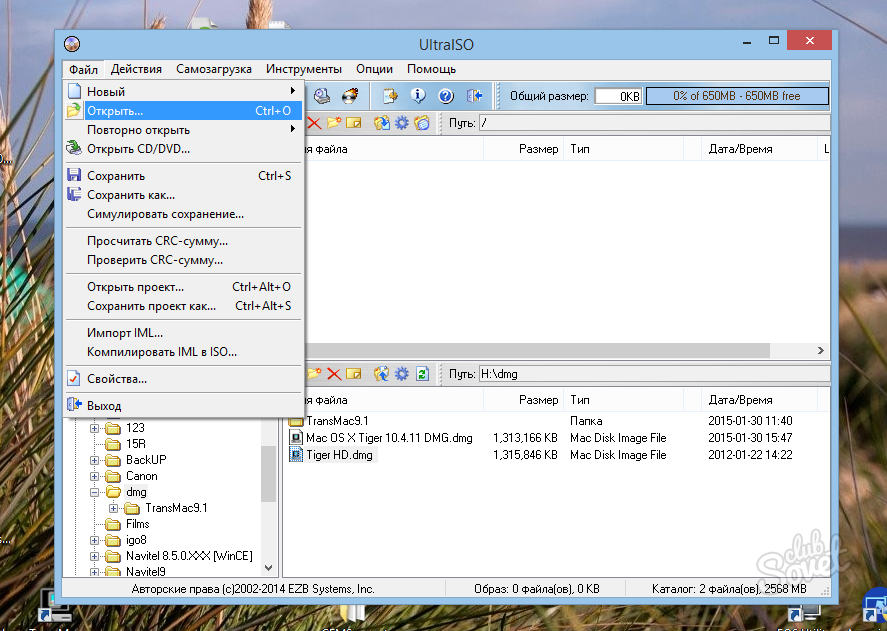Click the folder tree vertical scrollbar thumb
The width and height of the screenshot is (887, 631).
click(x=269, y=473)
